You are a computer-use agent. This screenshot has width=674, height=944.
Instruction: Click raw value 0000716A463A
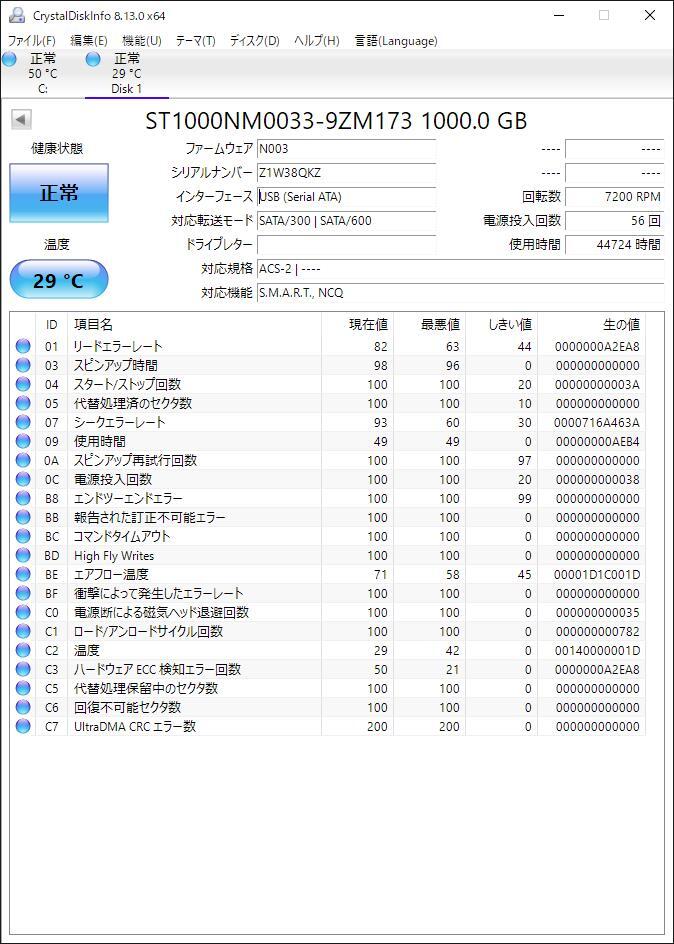[x=597, y=423]
